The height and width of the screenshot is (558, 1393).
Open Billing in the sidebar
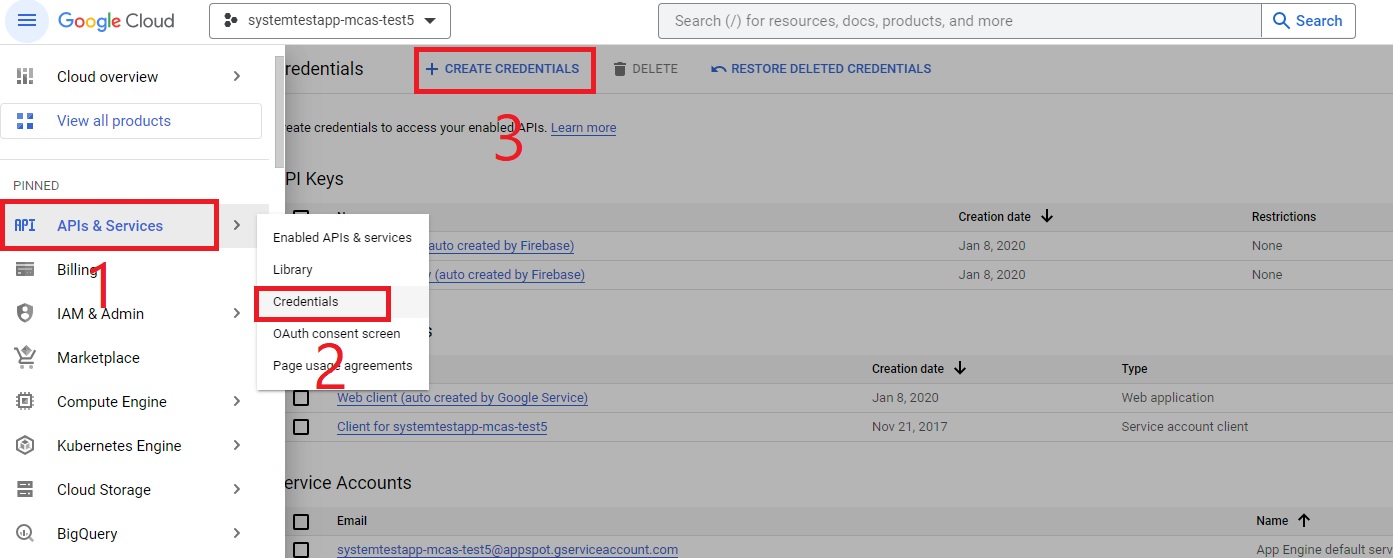77,270
